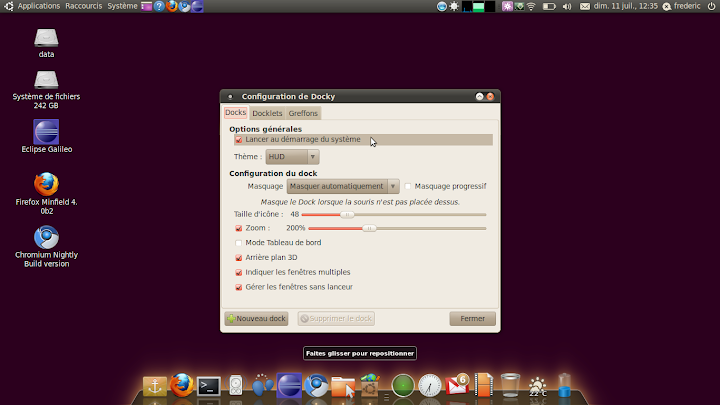Open the Gmail docklet showing 6 unread
The height and width of the screenshot is (405, 720).
457,384
